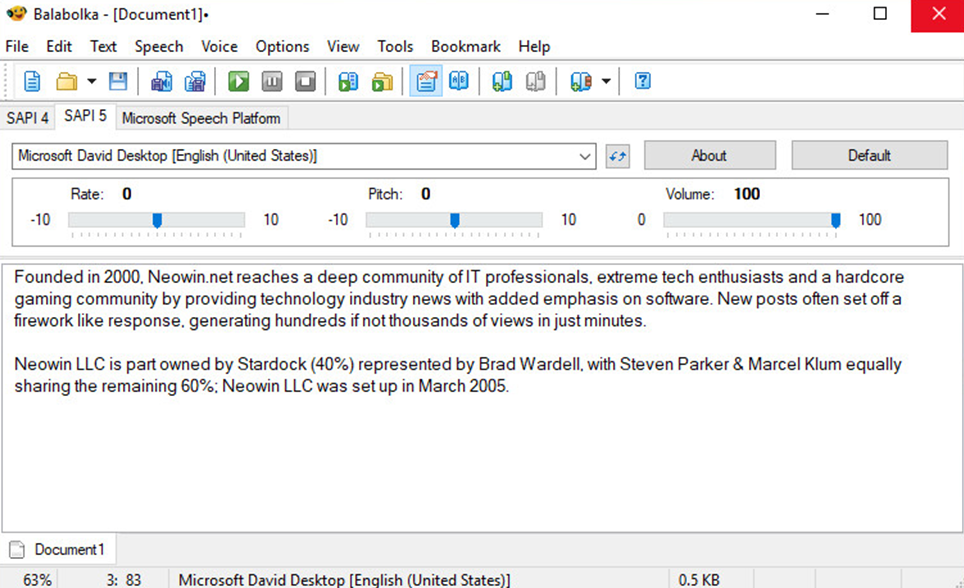Image resolution: width=964 pixels, height=588 pixels.
Task: Open the View menu
Action: coord(343,47)
